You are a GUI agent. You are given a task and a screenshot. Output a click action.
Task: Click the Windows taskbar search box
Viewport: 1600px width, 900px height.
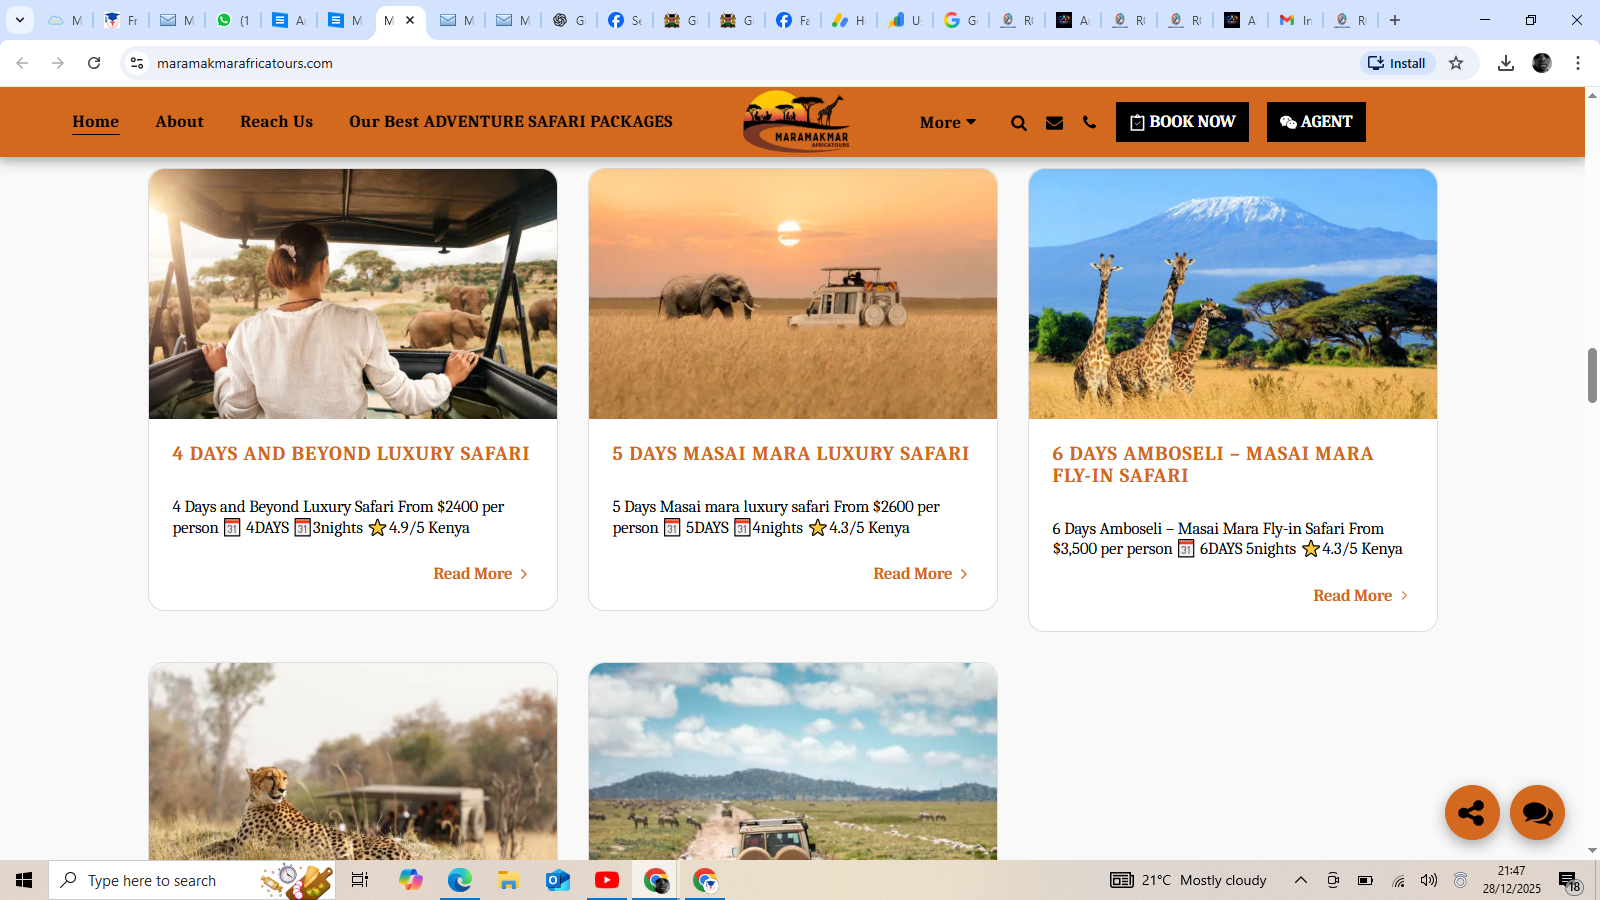coord(192,880)
